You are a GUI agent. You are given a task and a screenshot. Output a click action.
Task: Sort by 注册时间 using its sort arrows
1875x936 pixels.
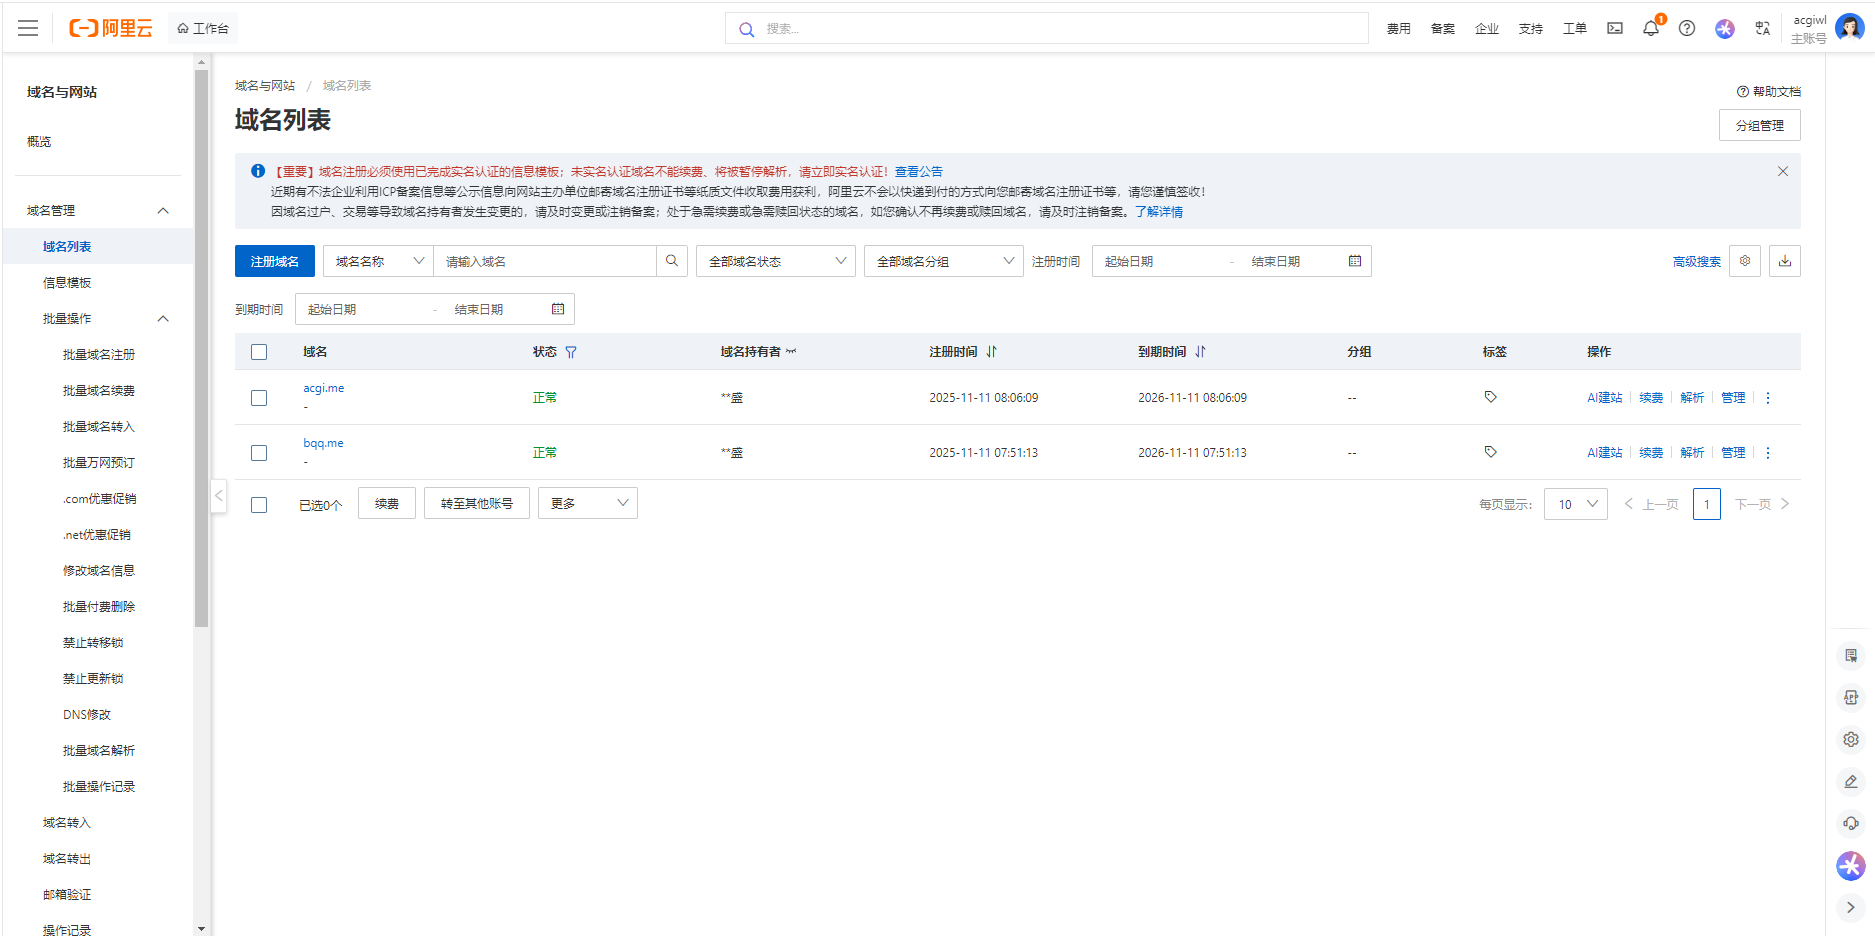(x=991, y=351)
